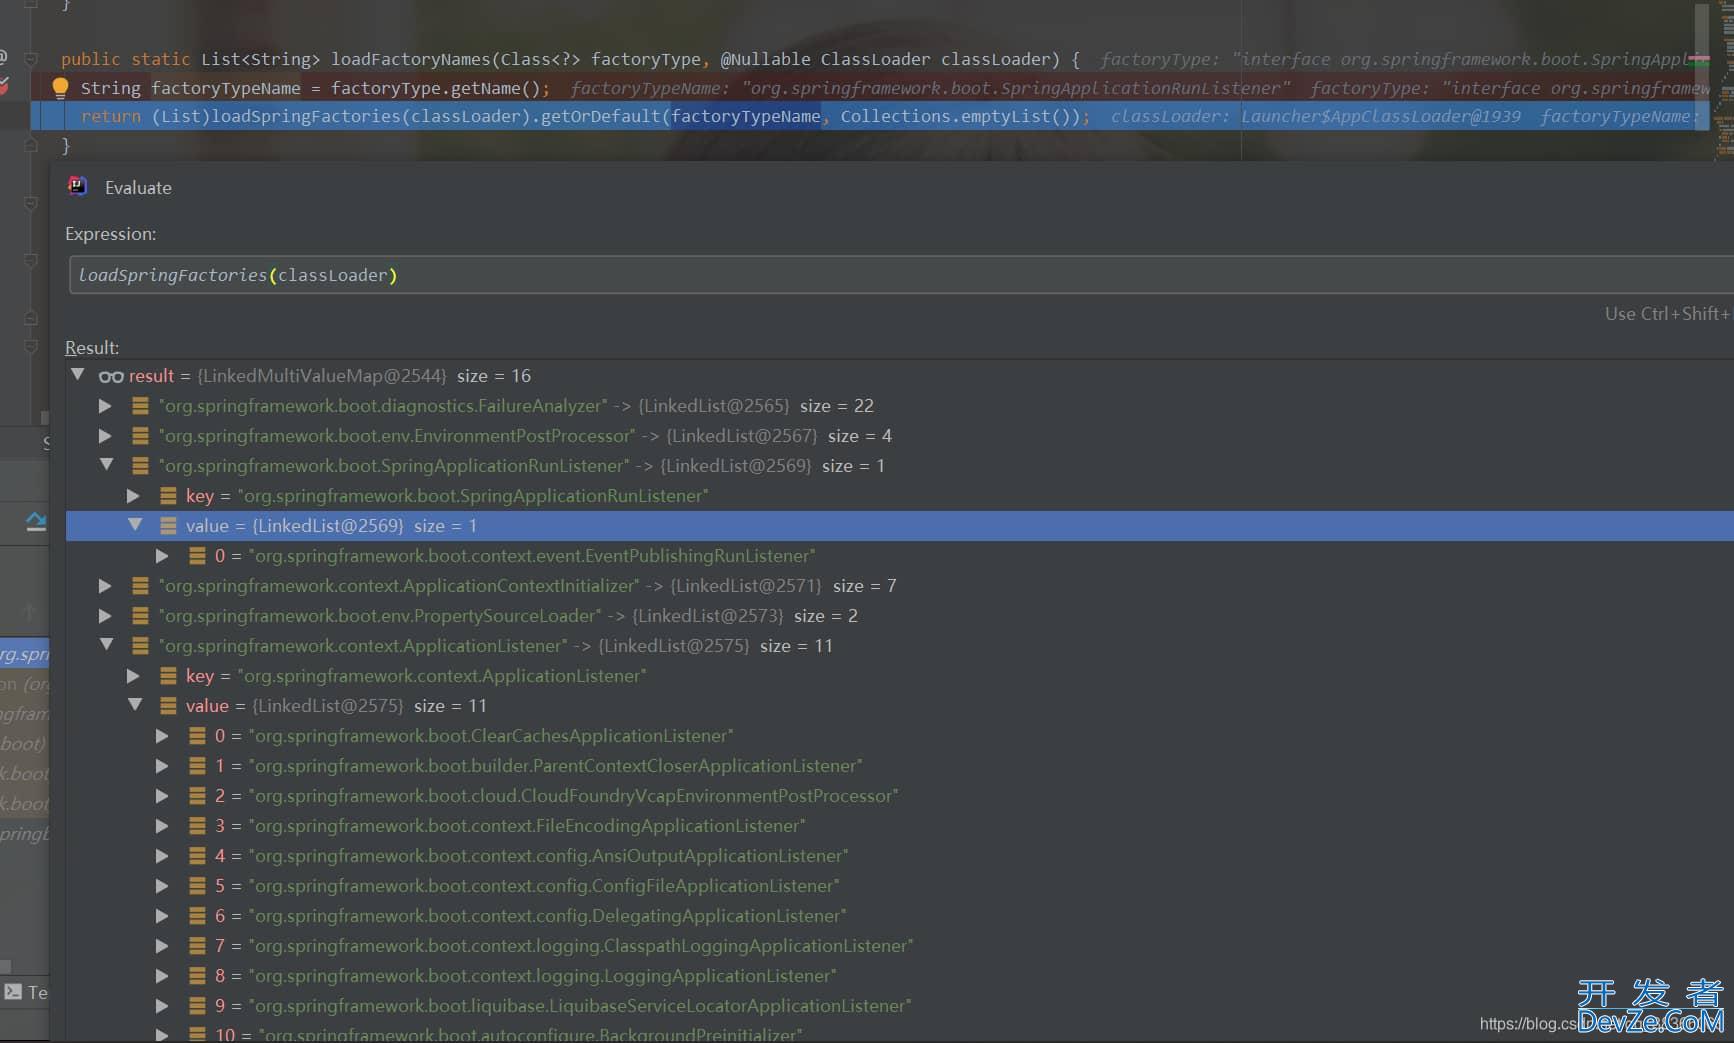Click the Terminal tool window icon
Screen dimensions: 1734x1043
point(13,992)
